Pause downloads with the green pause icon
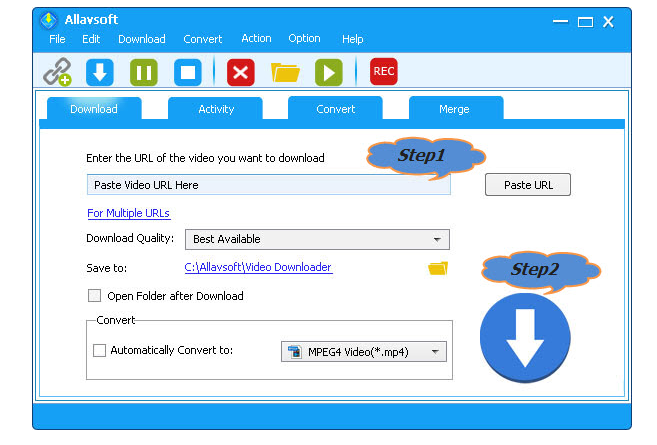Viewport: 657px width, 445px height. [x=143, y=71]
